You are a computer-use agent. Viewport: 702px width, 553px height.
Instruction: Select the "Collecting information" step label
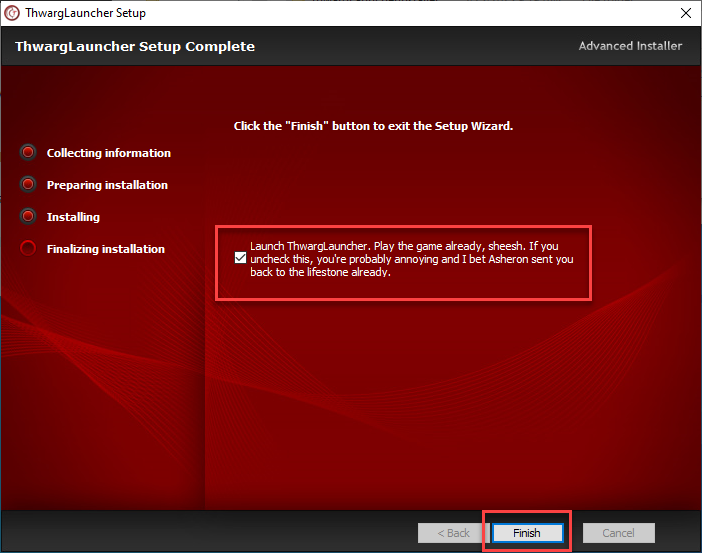(x=108, y=153)
